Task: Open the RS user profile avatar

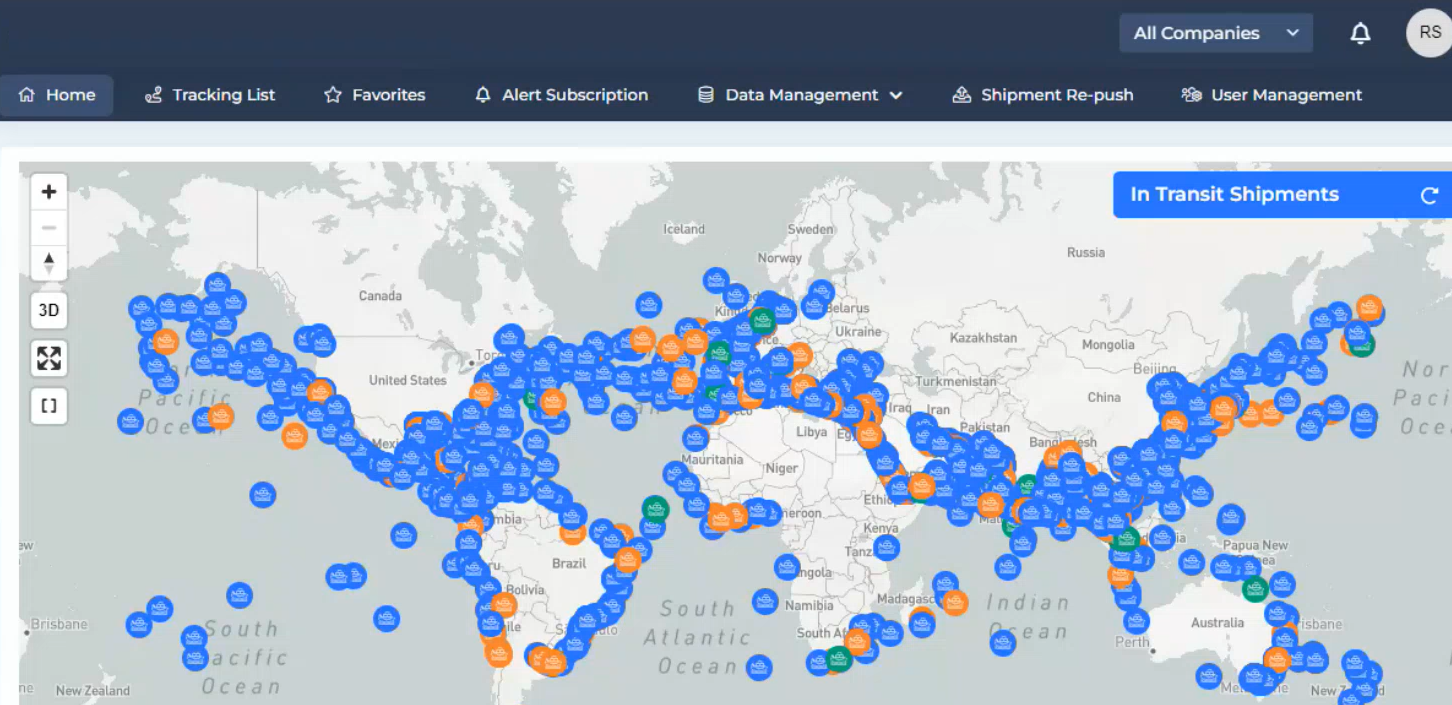Action: [x=1429, y=33]
